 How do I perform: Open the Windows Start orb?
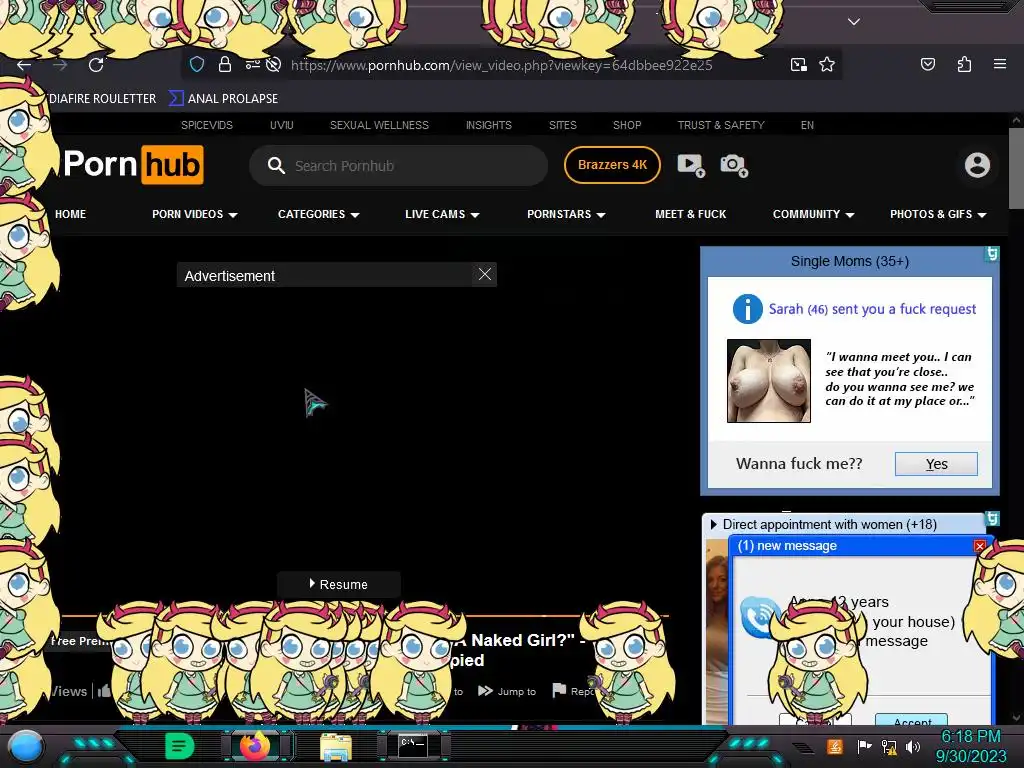pos(25,746)
